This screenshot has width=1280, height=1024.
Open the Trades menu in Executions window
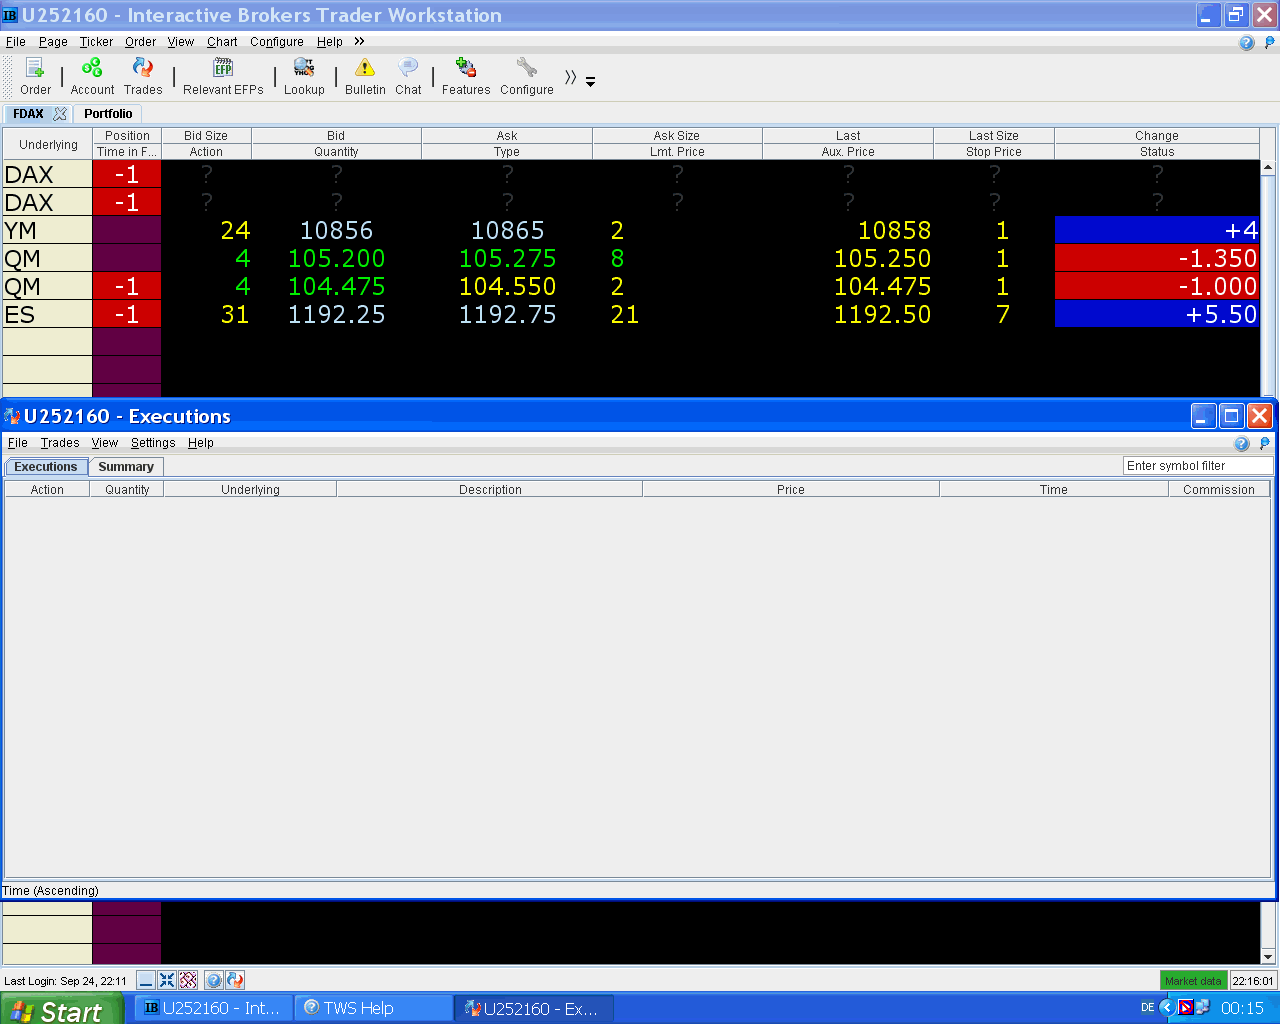point(60,443)
